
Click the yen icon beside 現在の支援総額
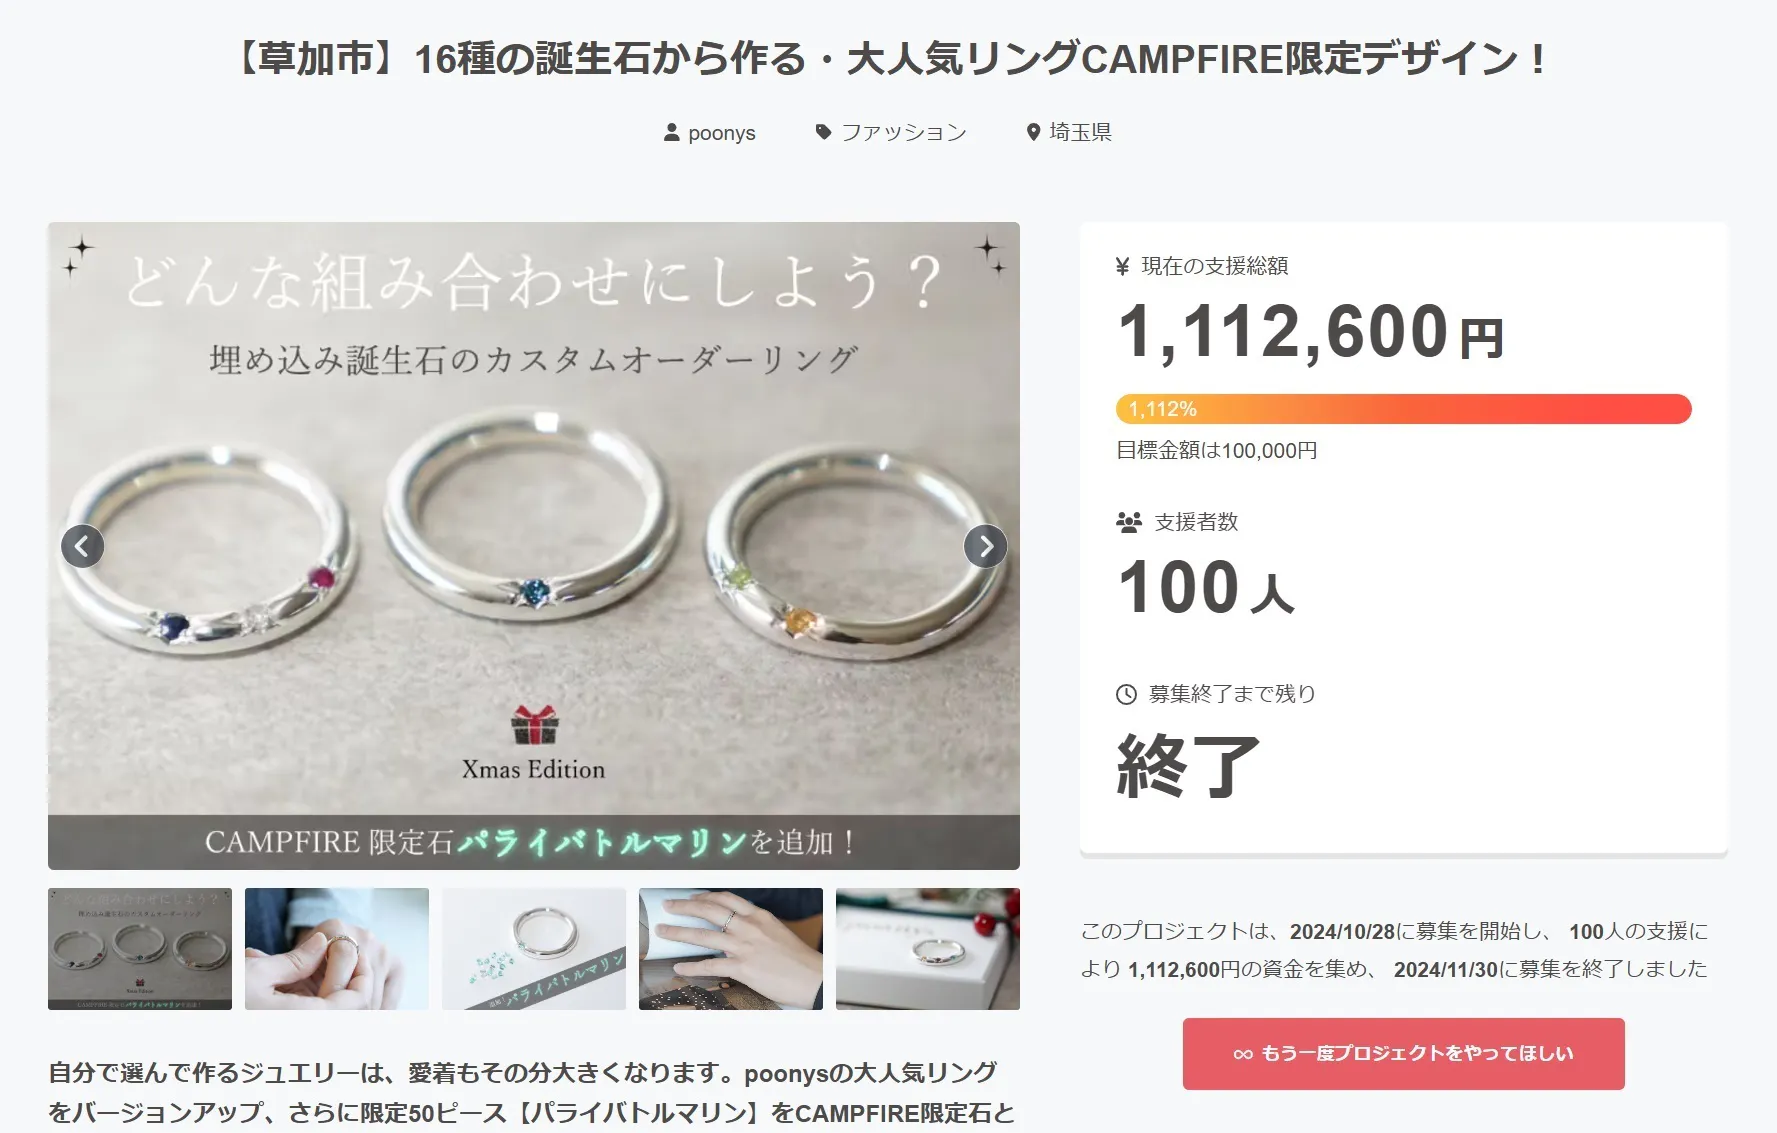pyautogui.click(x=1123, y=266)
